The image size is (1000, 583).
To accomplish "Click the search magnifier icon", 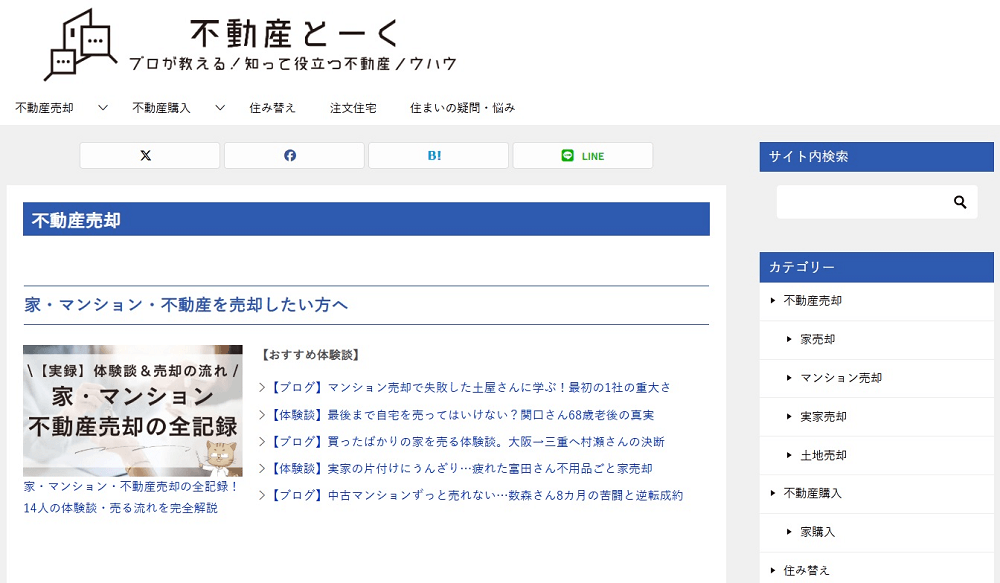I will coord(960,202).
